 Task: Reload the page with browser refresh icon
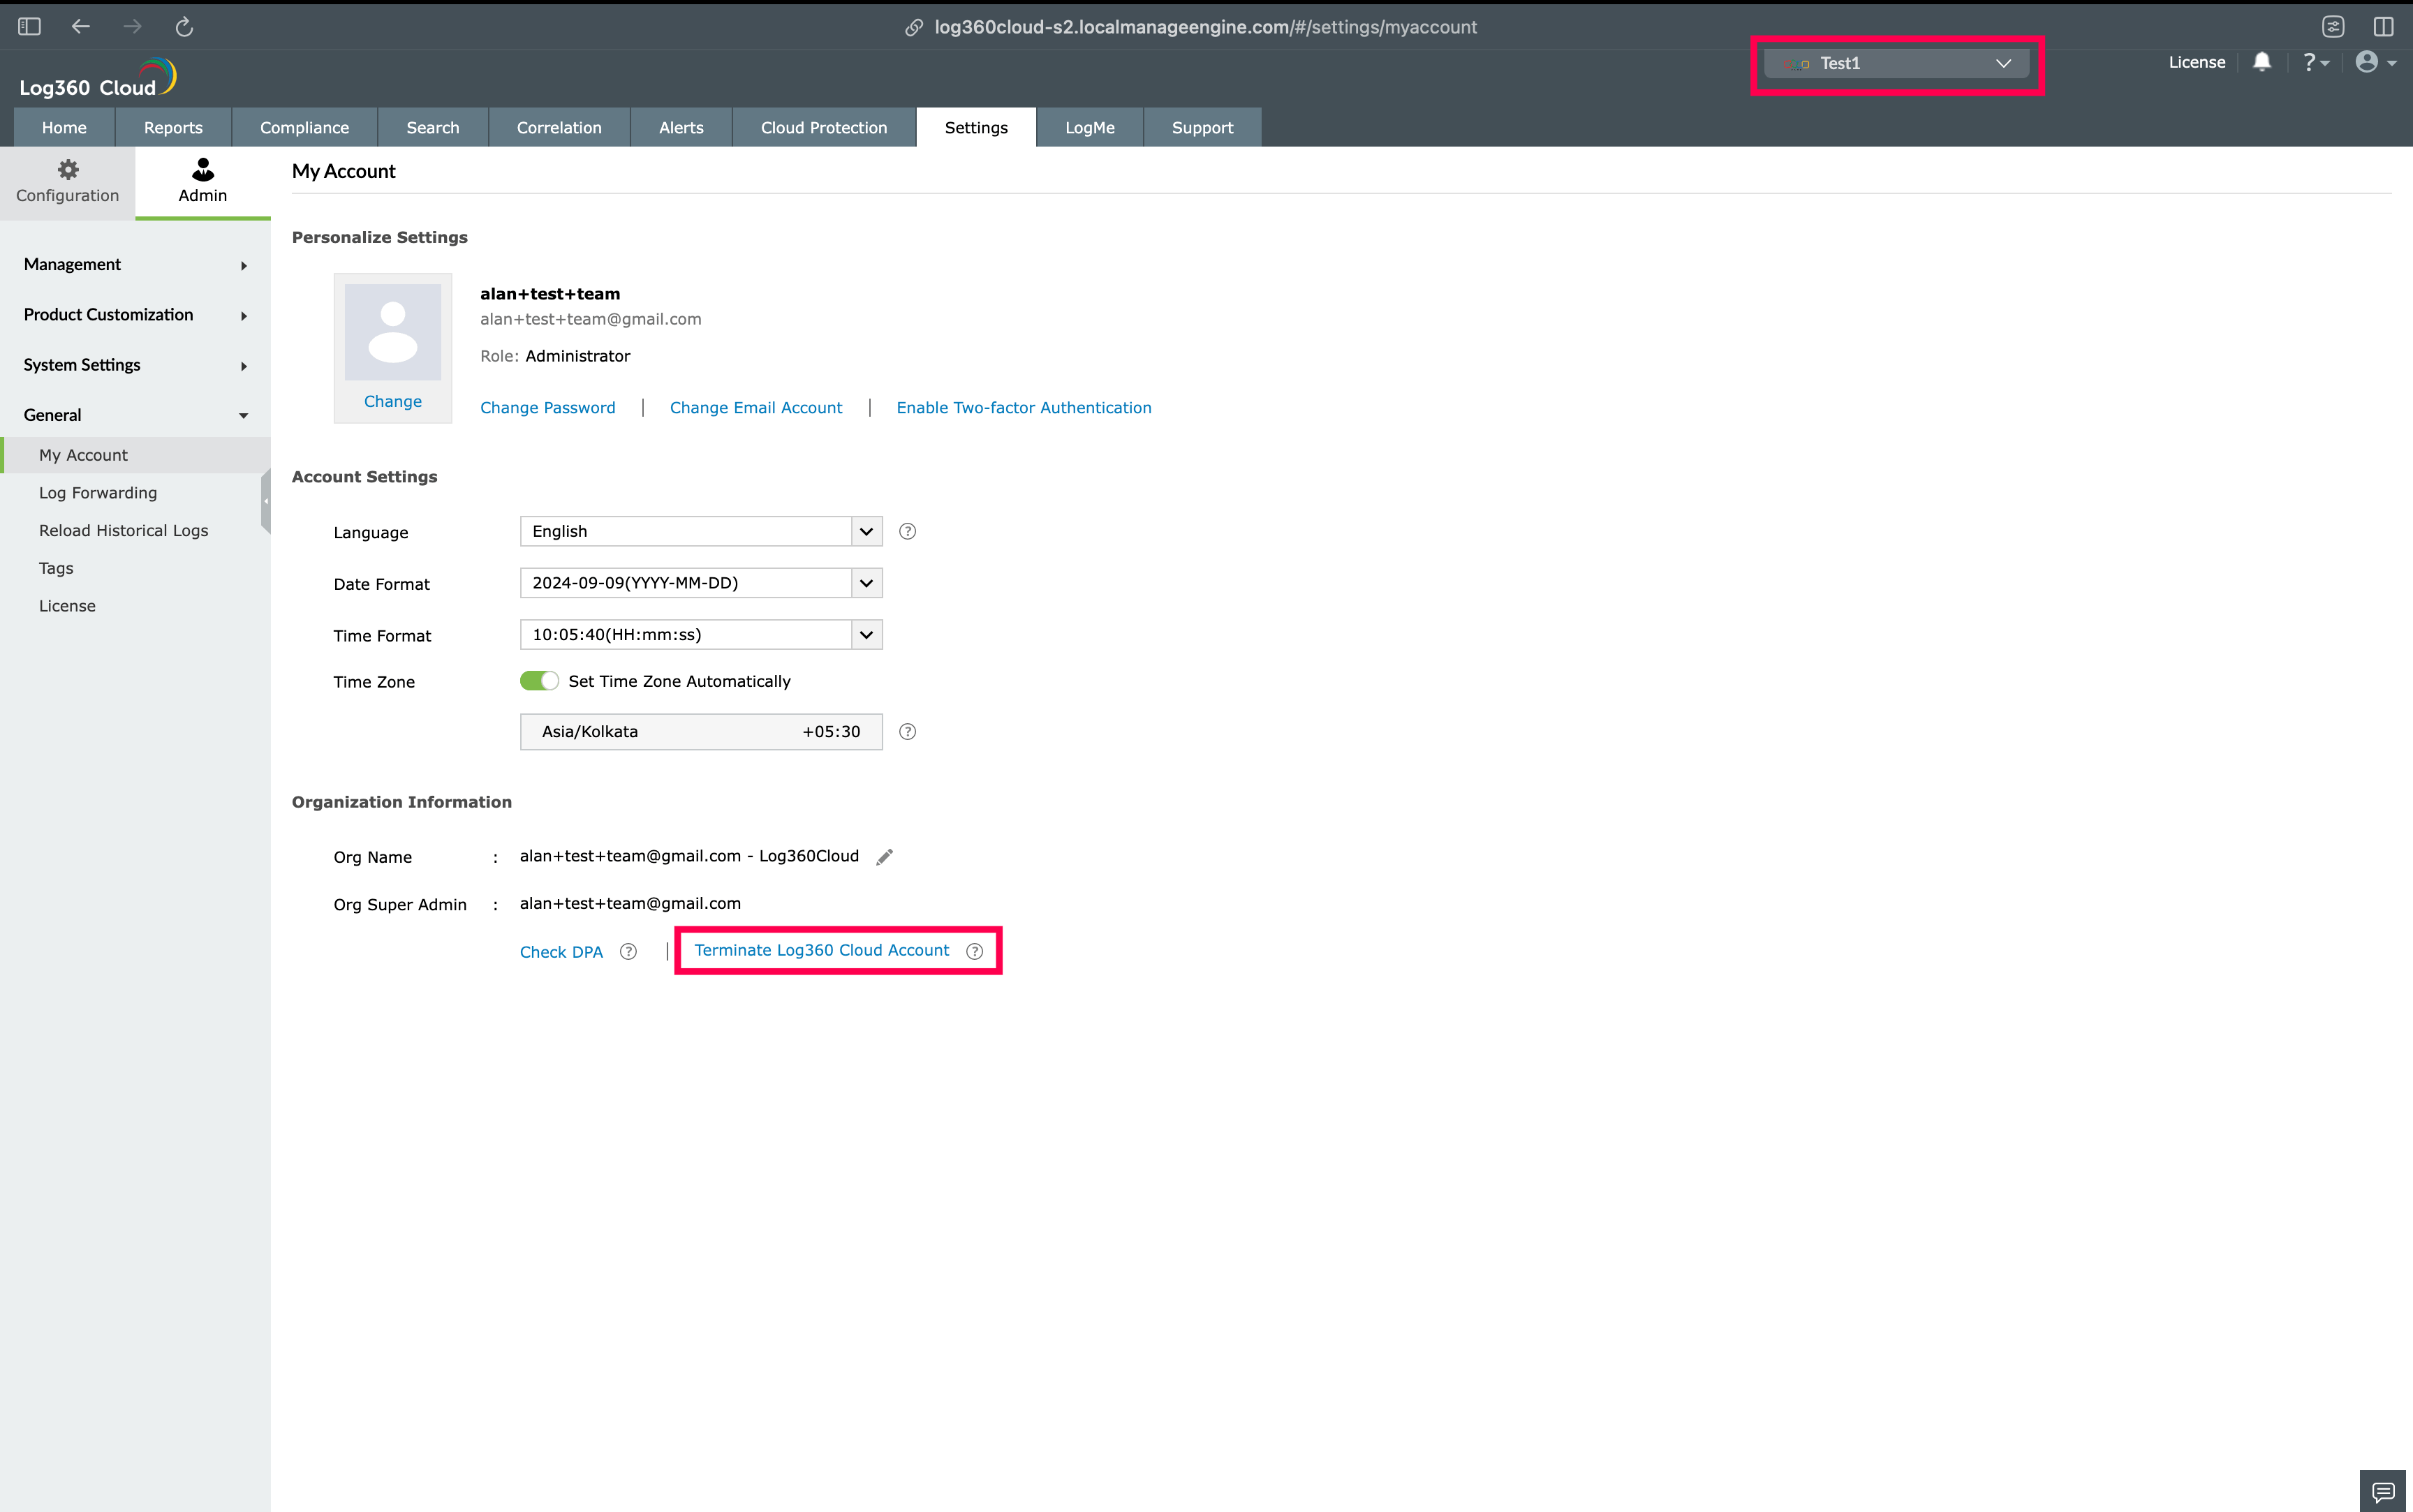coord(184,27)
